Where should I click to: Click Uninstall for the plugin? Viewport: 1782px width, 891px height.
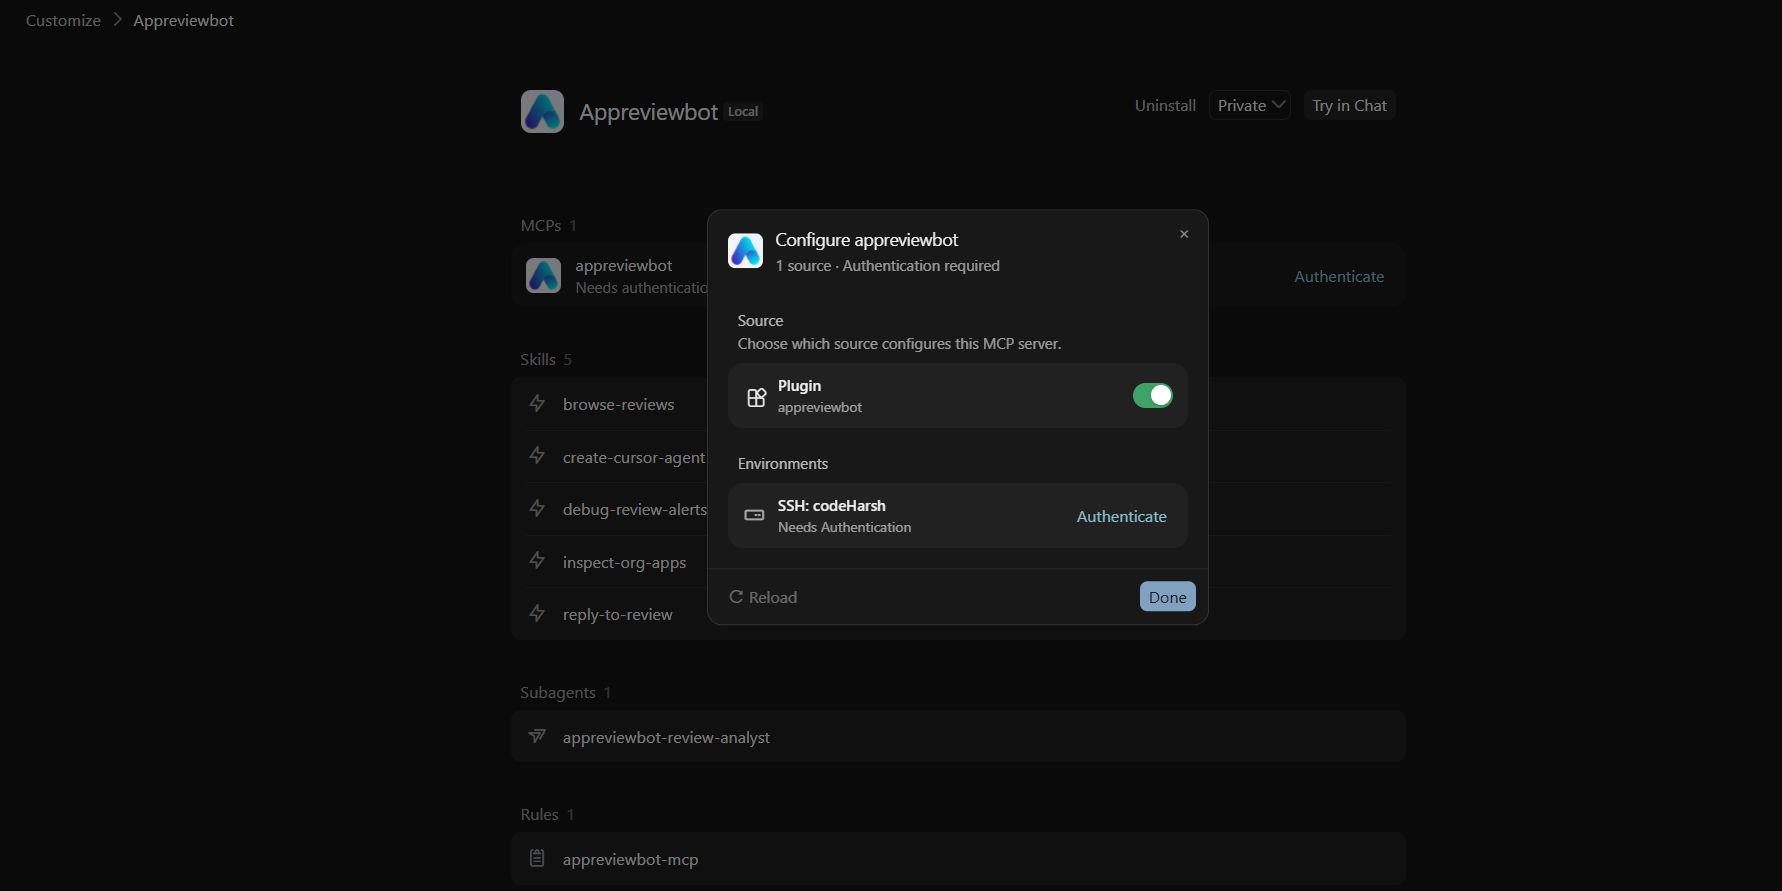pos(1165,105)
